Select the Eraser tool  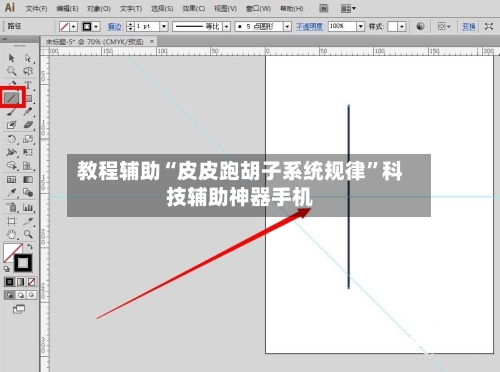[28, 125]
